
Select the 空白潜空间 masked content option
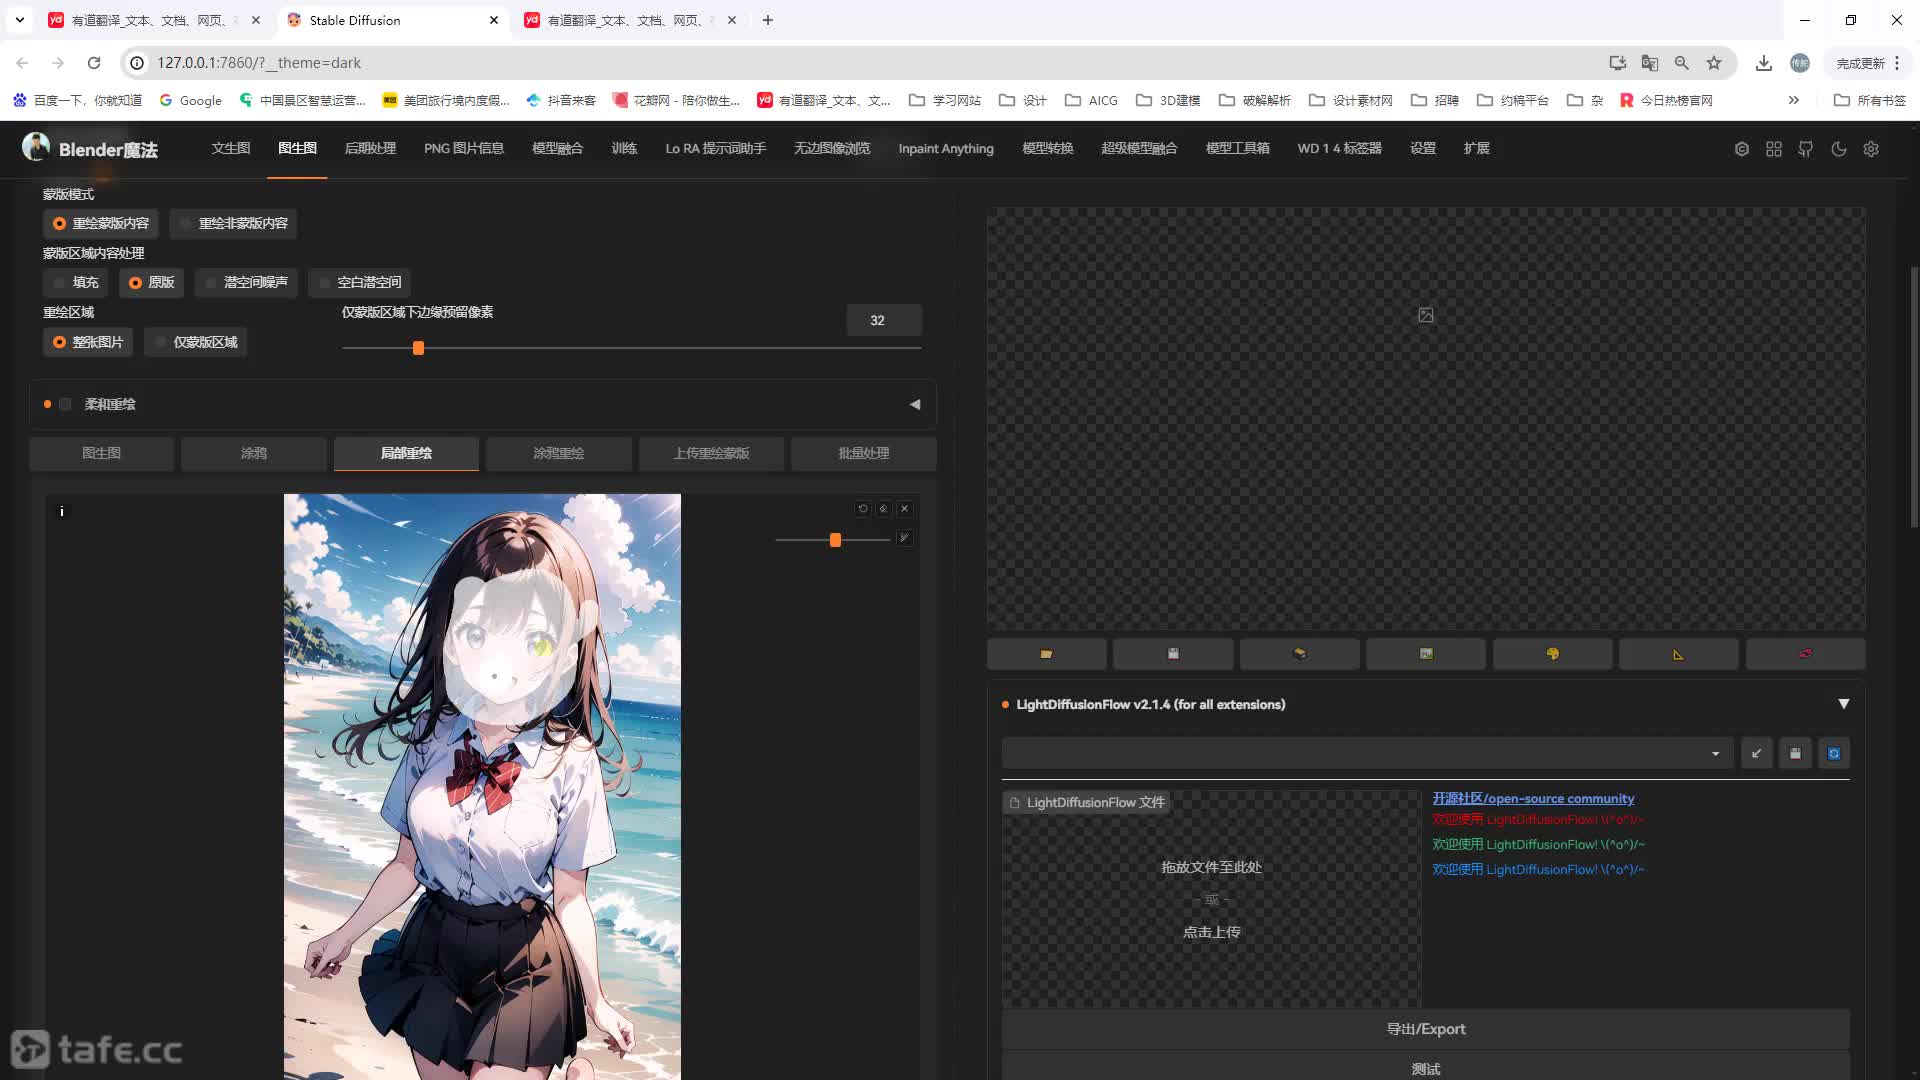pyautogui.click(x=360, y=282)
